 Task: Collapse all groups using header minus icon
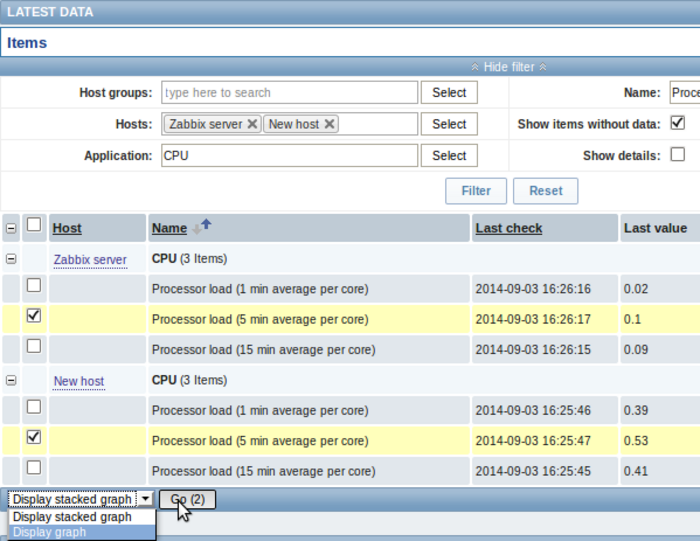tap(11, 228)
